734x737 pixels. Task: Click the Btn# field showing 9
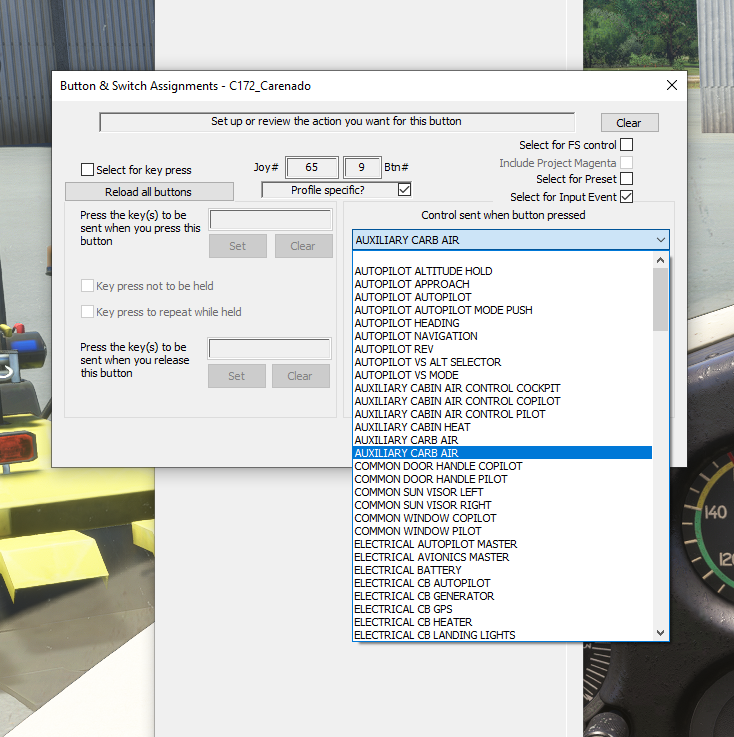tap(362, 167)
